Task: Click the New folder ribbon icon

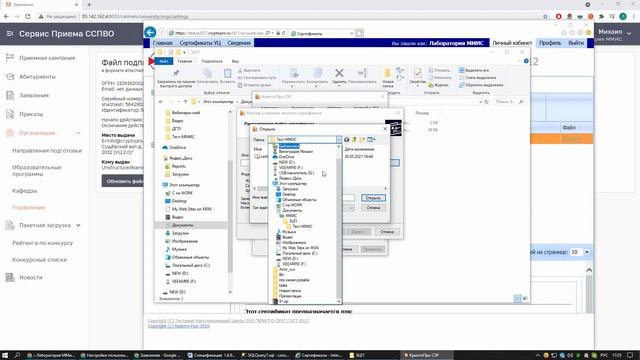Action: [x=387, y=73]
